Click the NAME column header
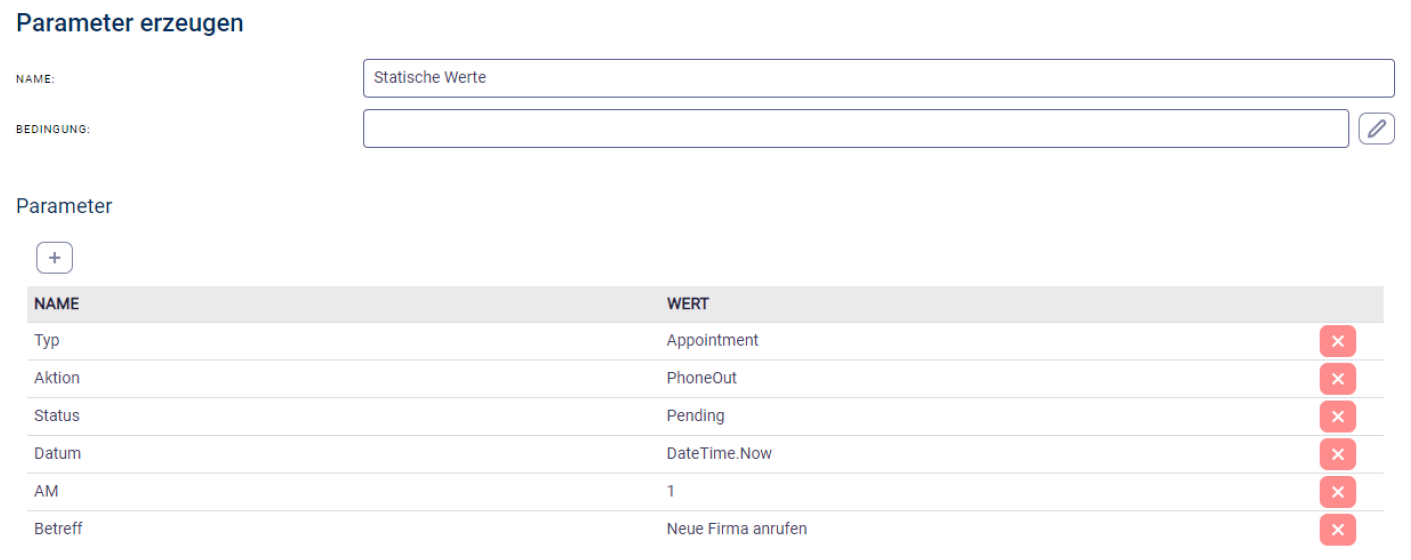Image resolution: width=1411 pixels, height=560 pixels. point(57,304)
